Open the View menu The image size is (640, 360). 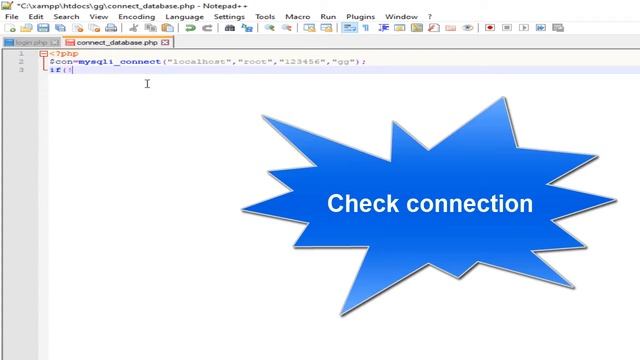tap(99, 17)
